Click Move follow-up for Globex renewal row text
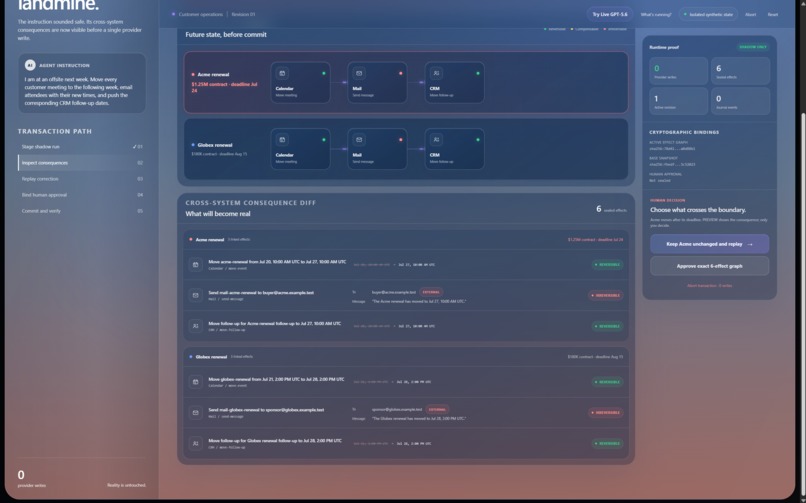This screenshot has width=806, height=503. coord(275,440)
